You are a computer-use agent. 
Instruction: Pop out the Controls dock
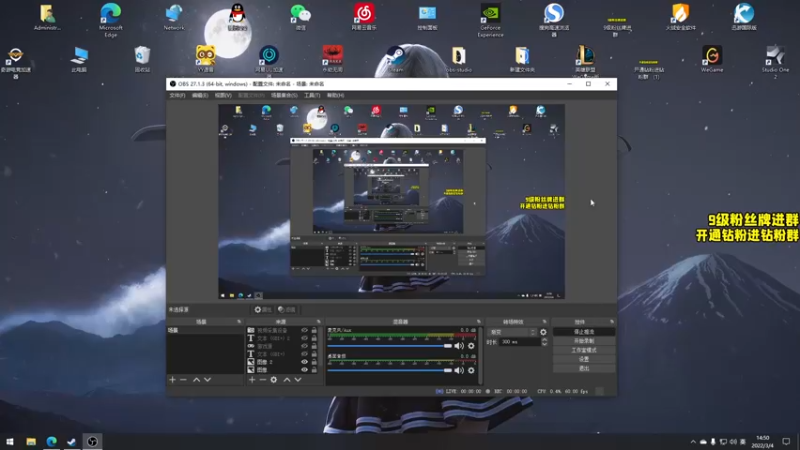click(x=612, y=322)
